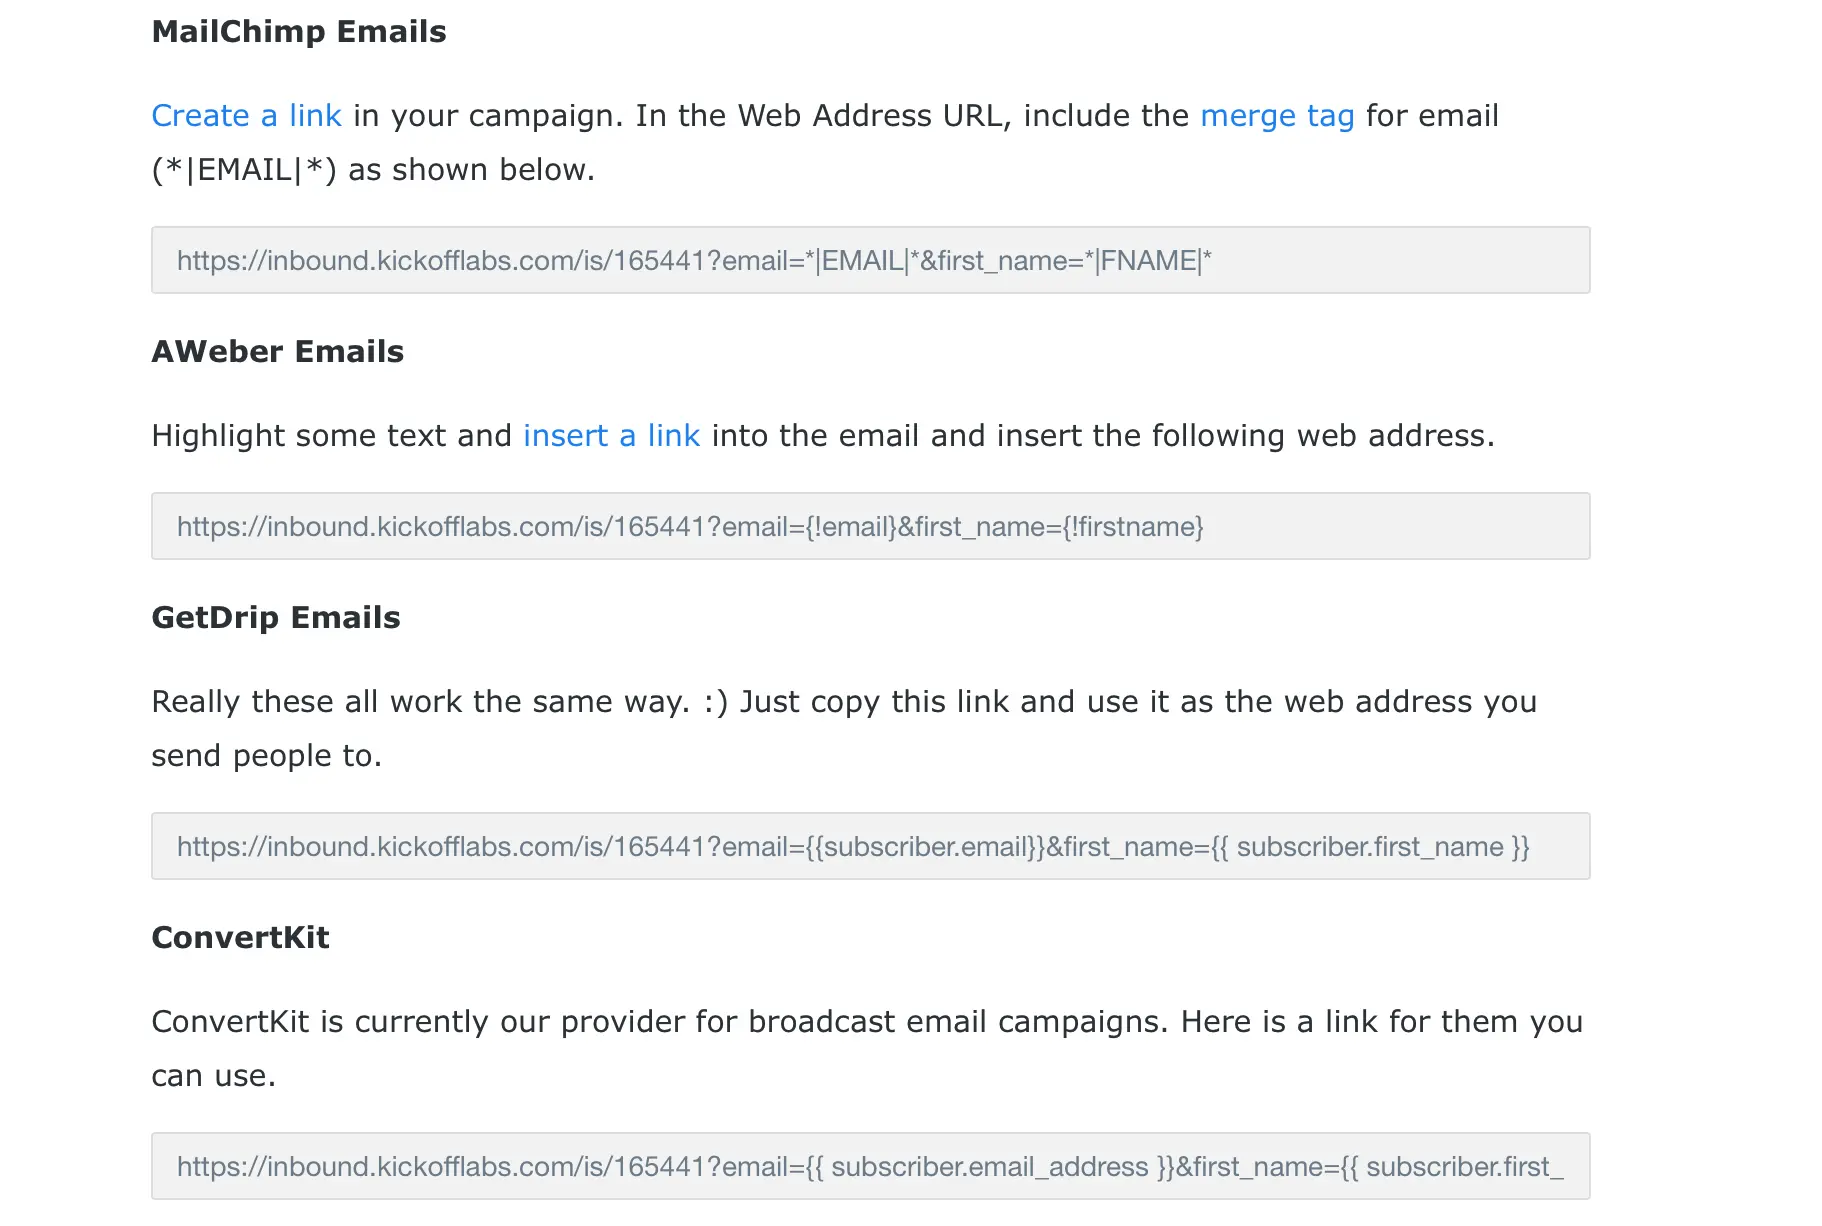1822x1226 pixels.
Task: Select the AWeber {!email} URL field
Action: 870,526
